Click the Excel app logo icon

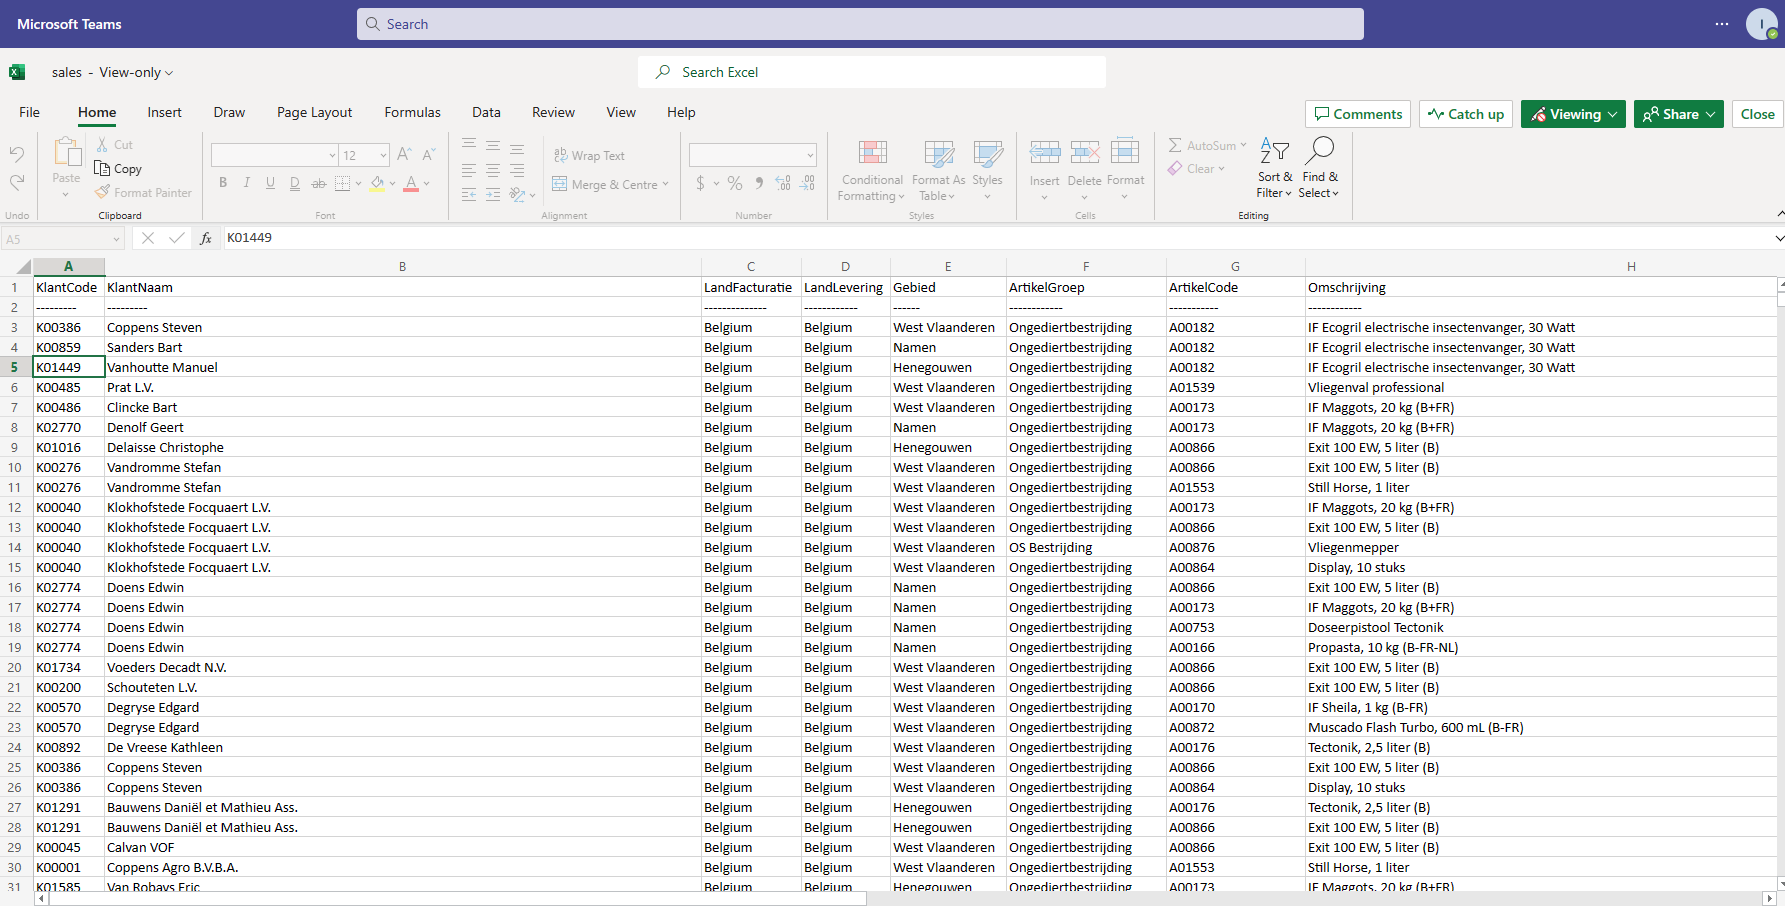point(17,72)
